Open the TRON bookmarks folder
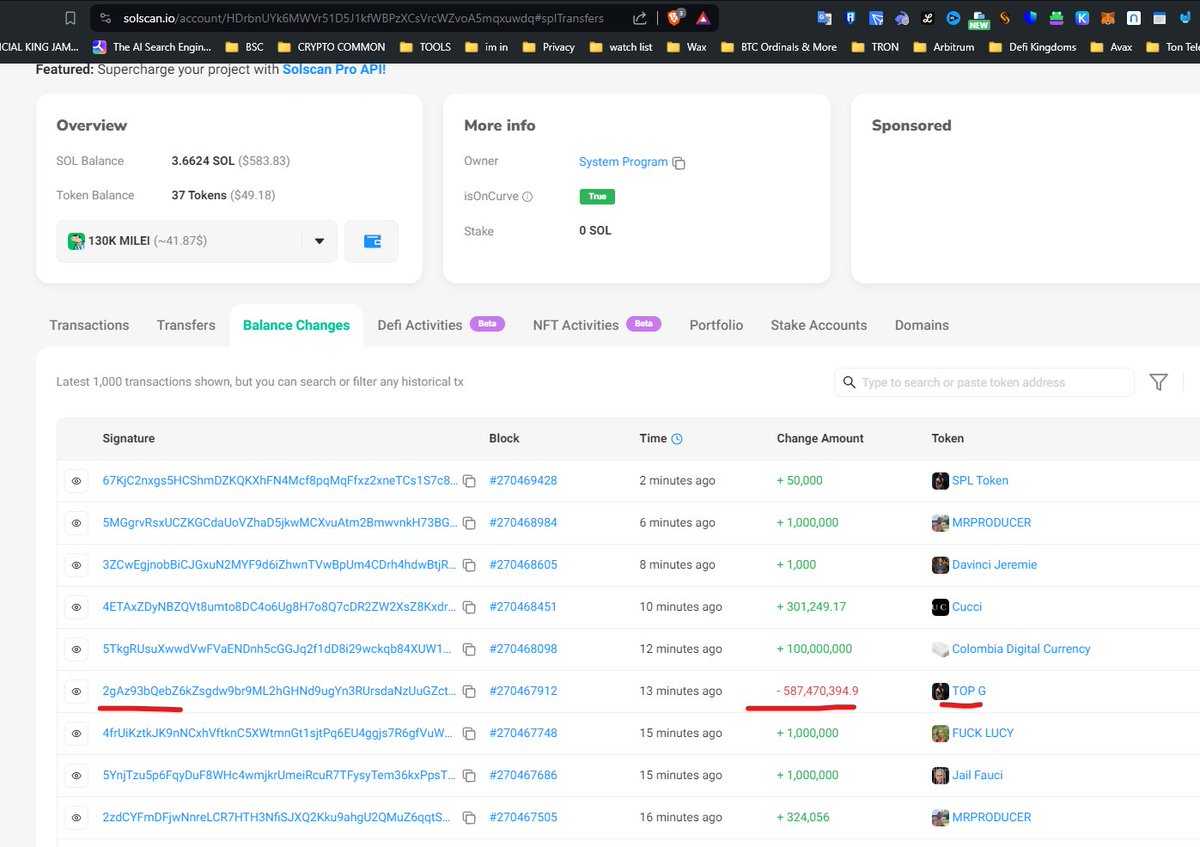The image size is (1200, 847). coord(873,47)
